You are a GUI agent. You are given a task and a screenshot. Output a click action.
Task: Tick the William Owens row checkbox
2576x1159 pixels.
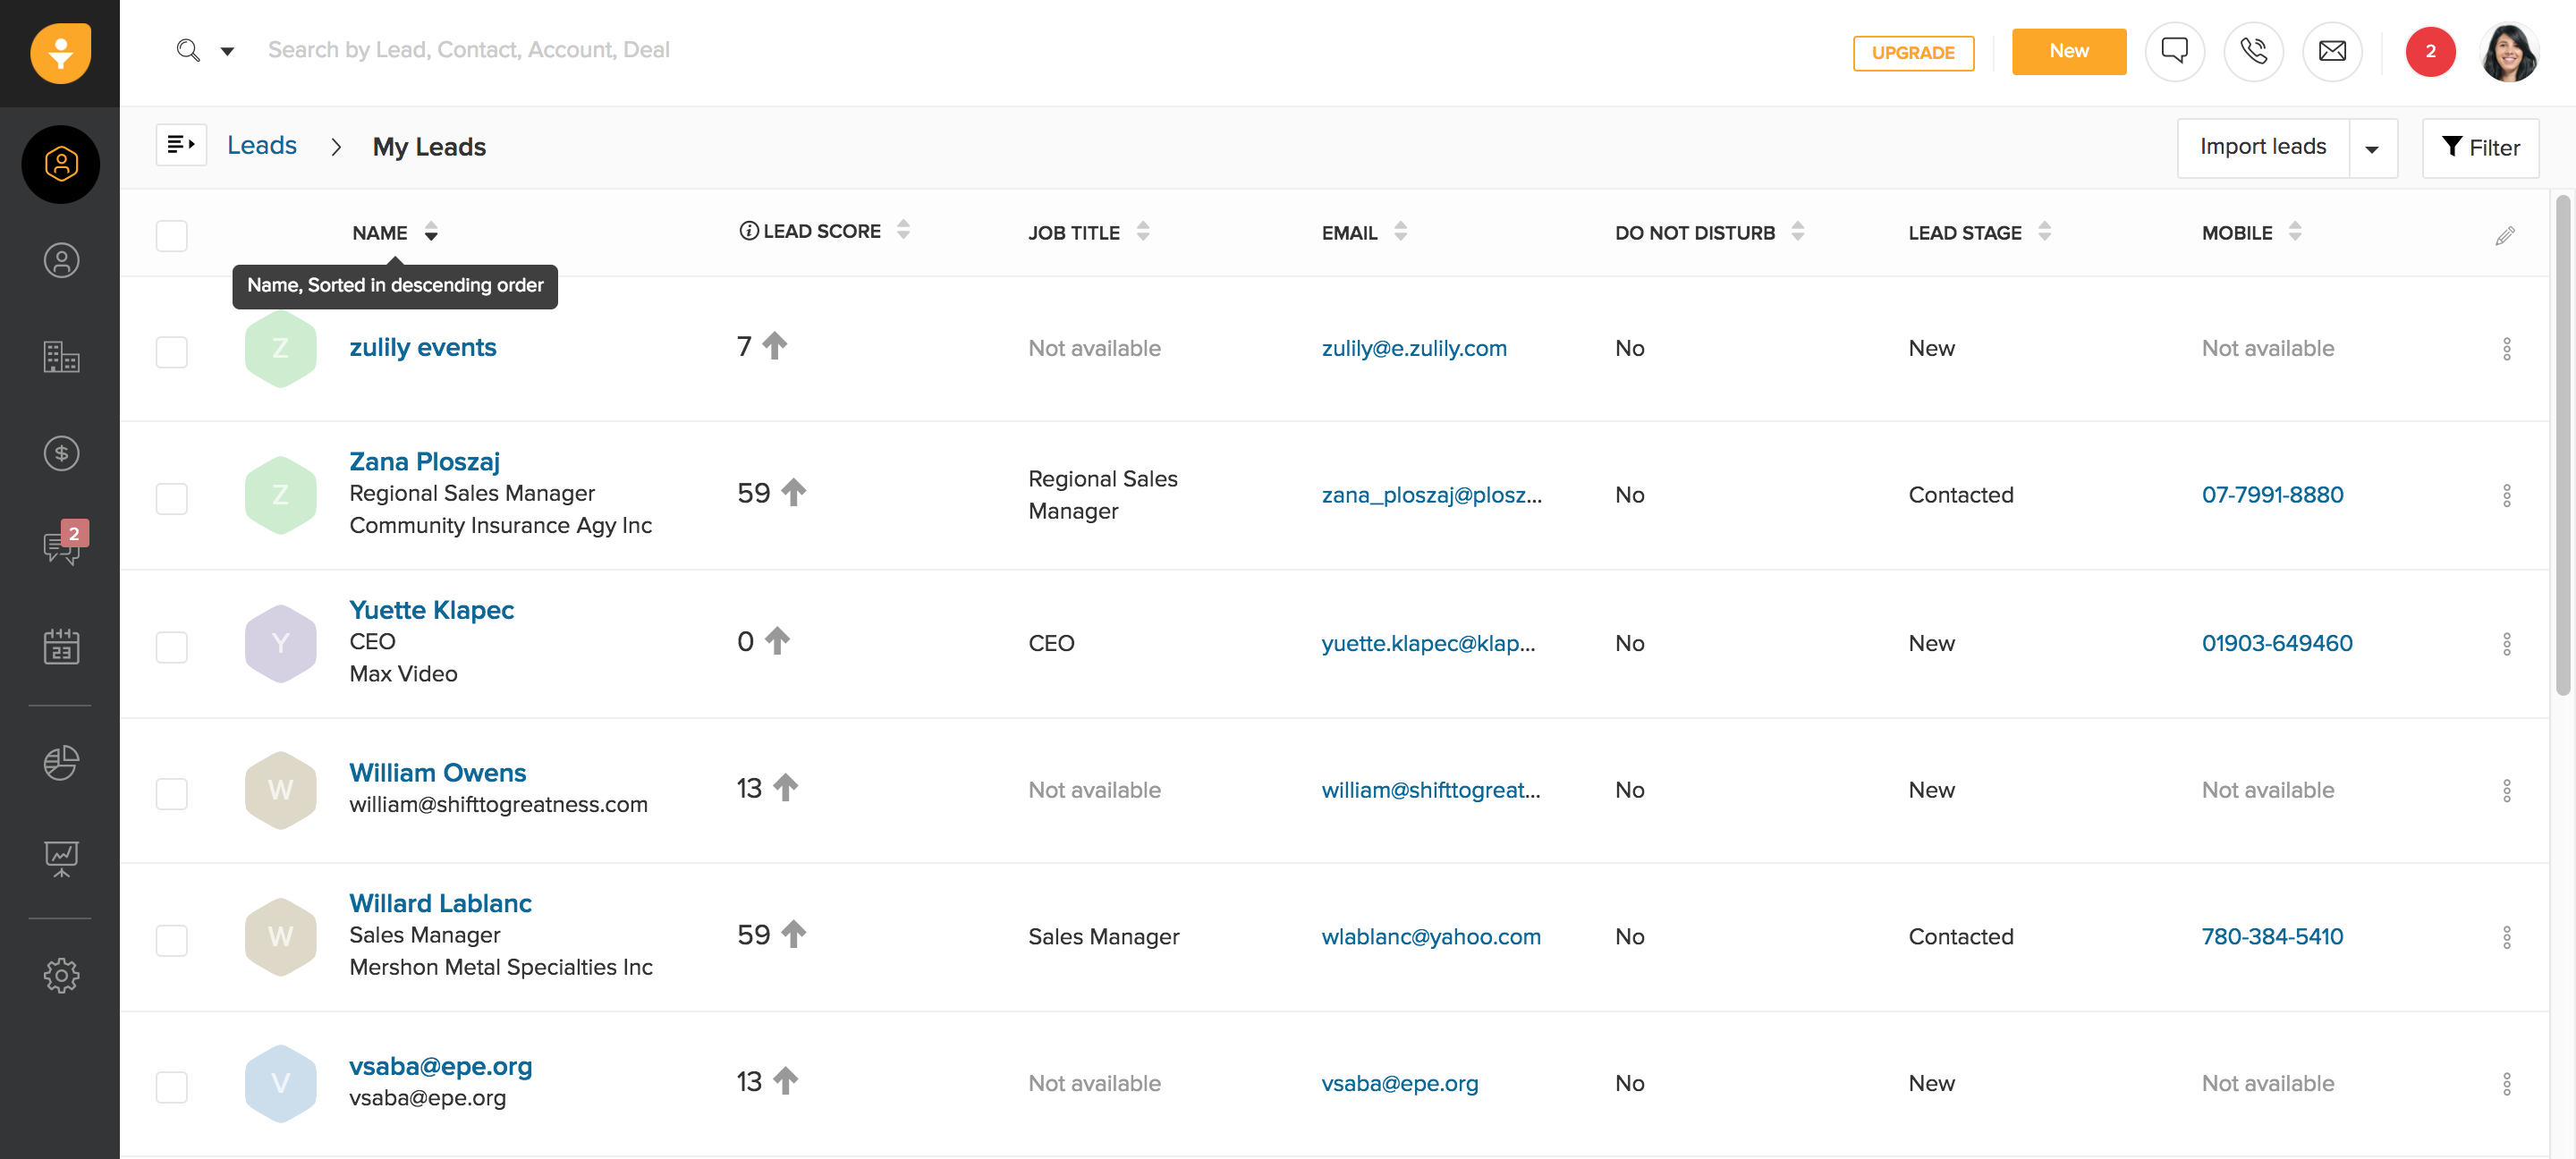click(172, 793)
